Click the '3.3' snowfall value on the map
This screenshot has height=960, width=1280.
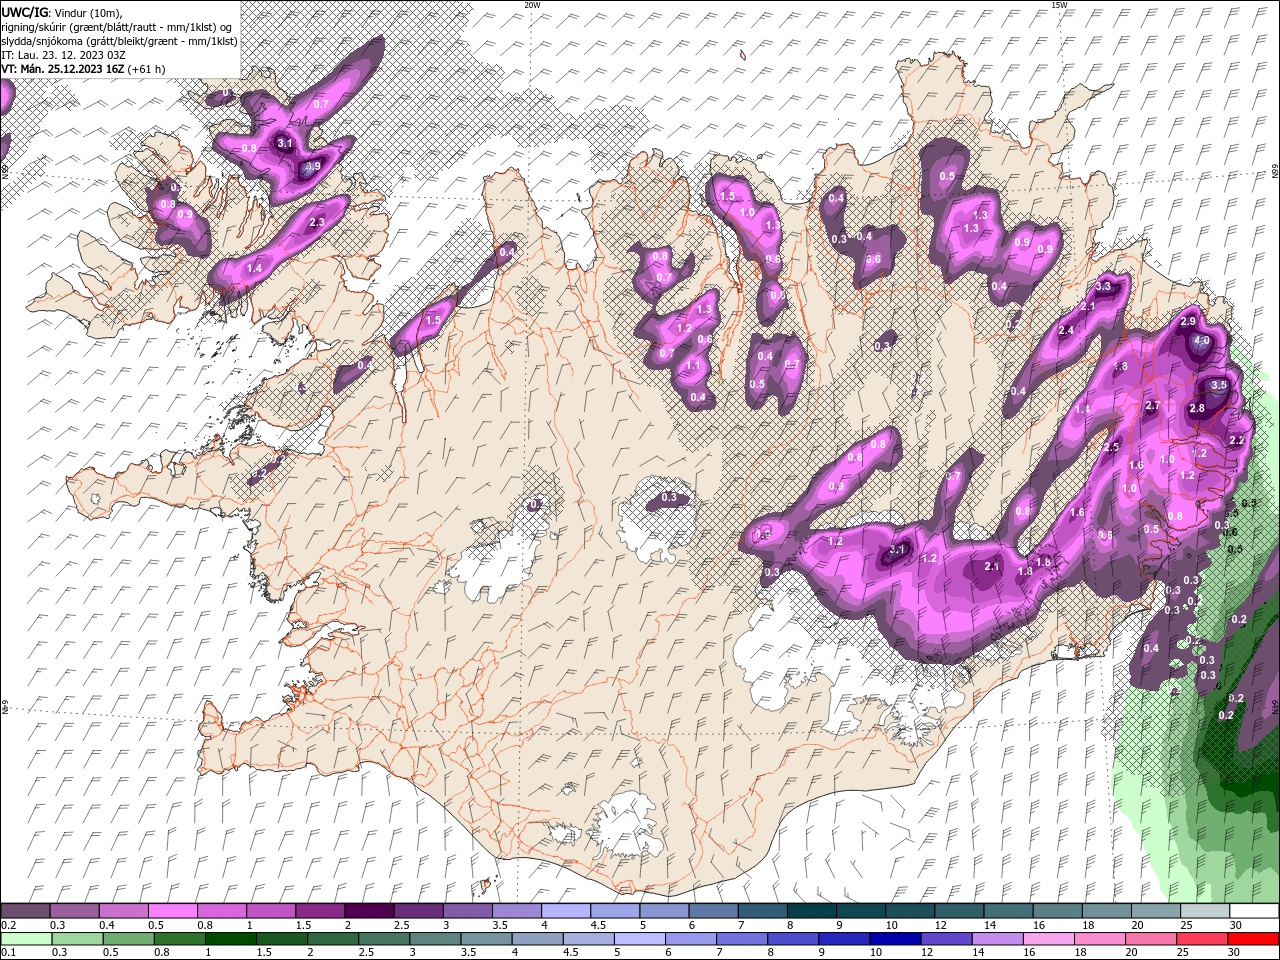[1103, 287]
